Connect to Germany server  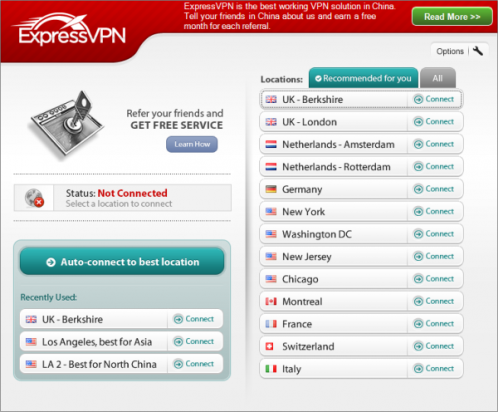point(434,189)
